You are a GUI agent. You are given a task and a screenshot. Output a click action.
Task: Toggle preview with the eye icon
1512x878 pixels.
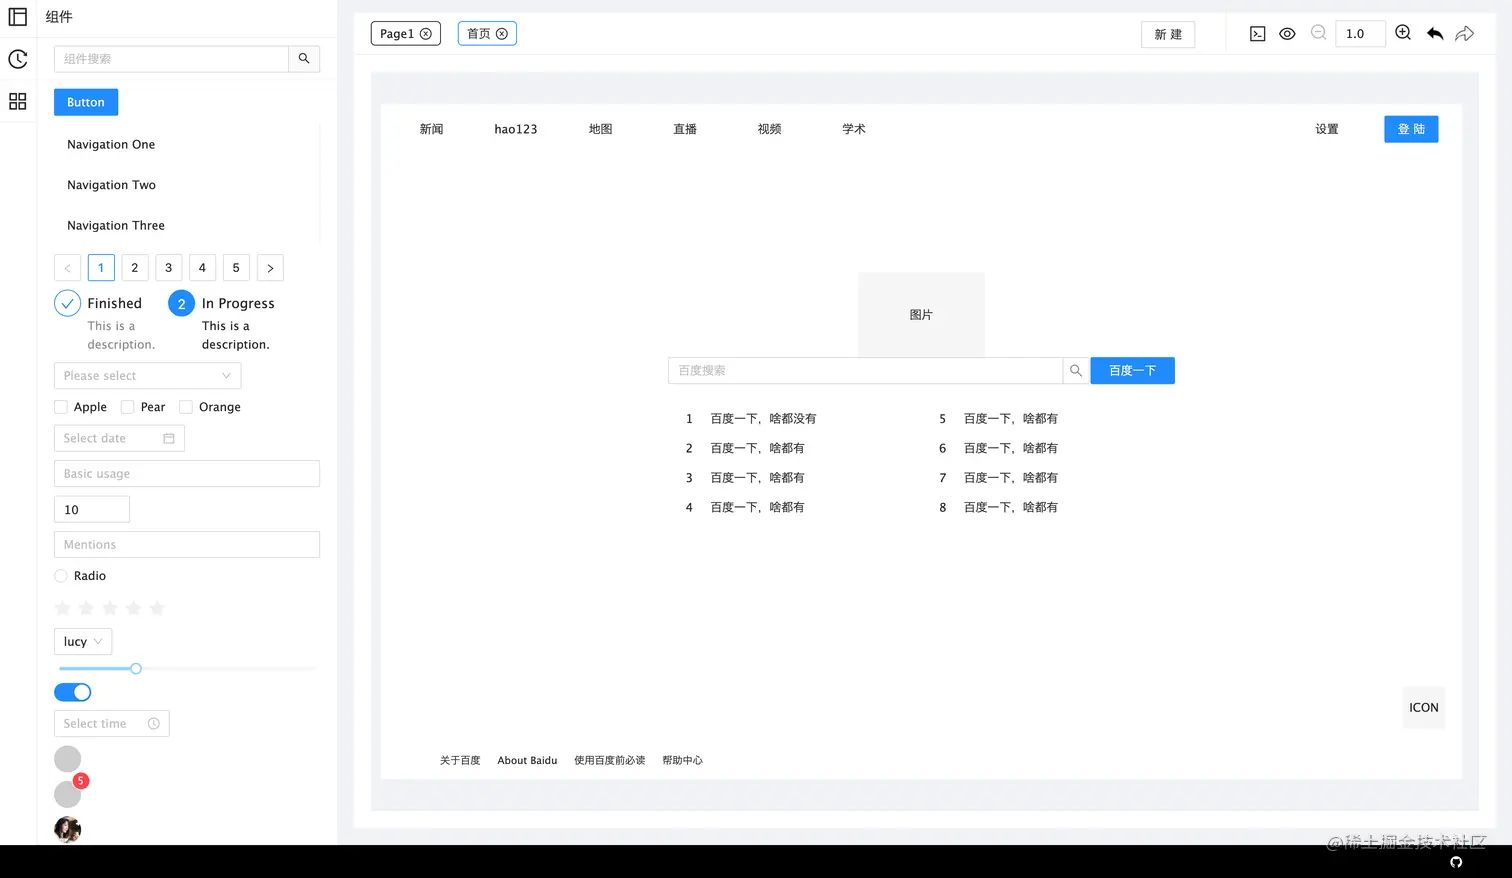1287,34
